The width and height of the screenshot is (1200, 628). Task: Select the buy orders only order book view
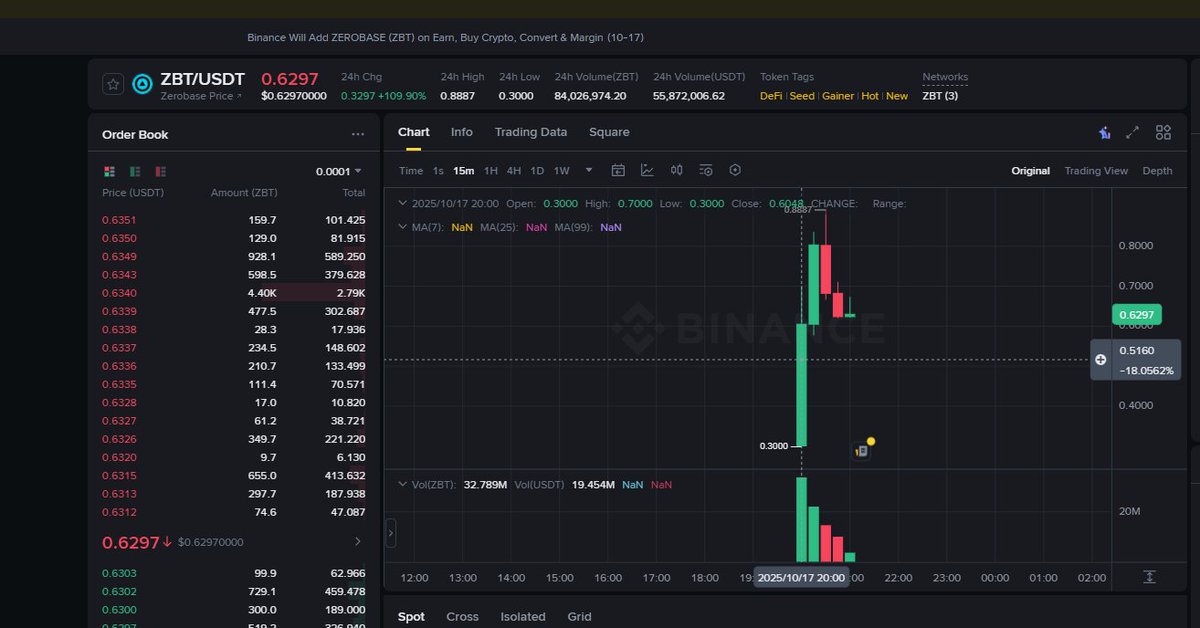coord(134,171)
